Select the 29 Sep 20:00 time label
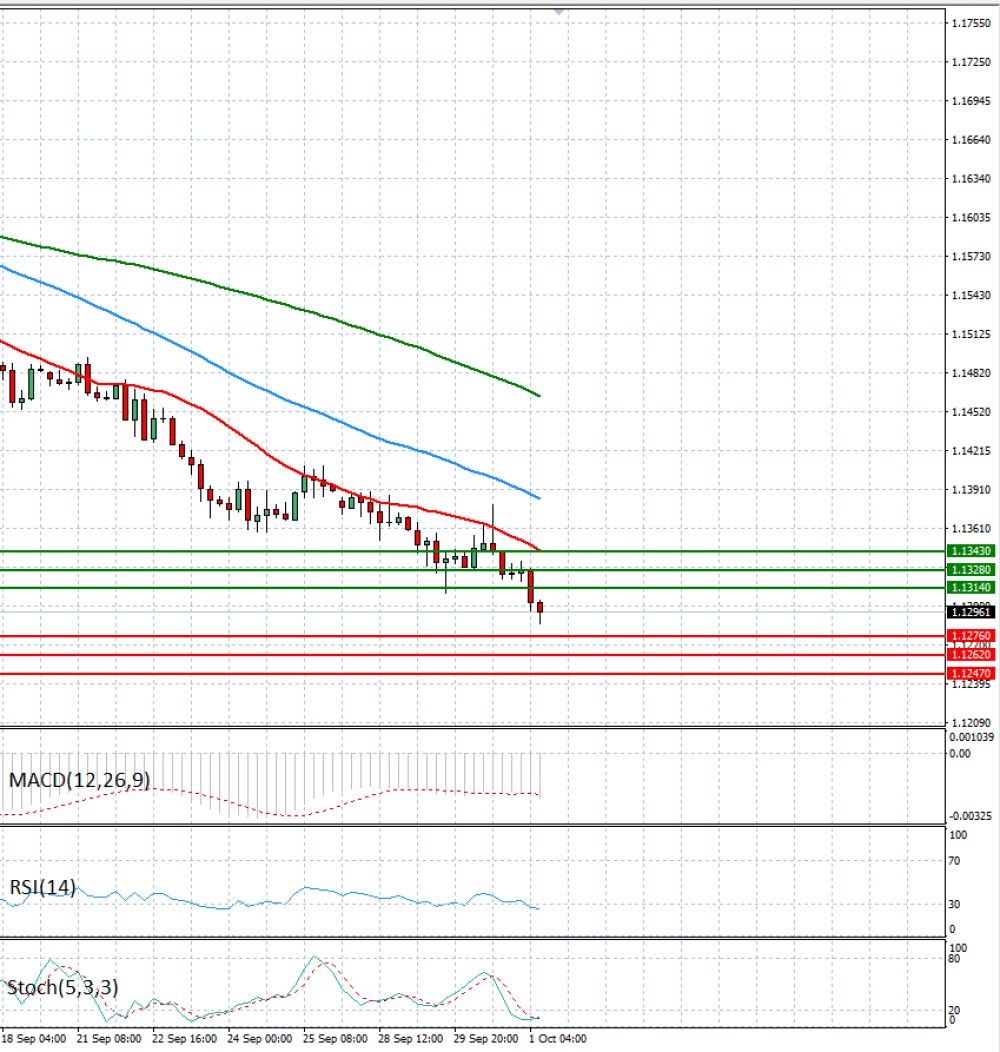Image resolution: width=1000 pixels, height=1052 pixels. (486, 1039)
